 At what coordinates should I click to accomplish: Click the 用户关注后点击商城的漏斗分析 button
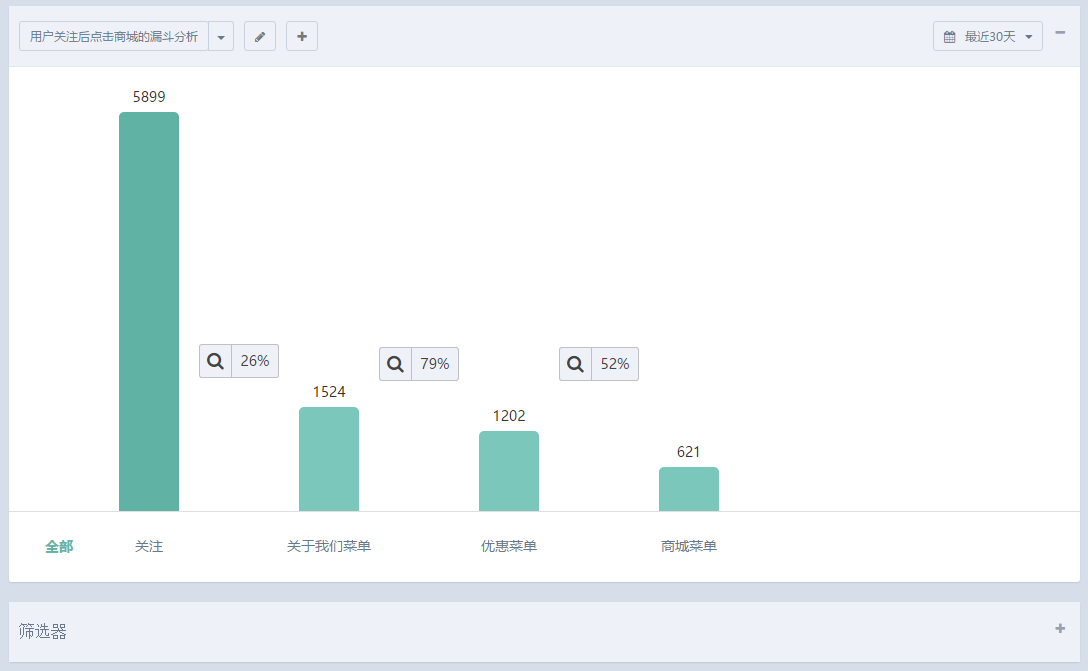(x=114, y=36)
